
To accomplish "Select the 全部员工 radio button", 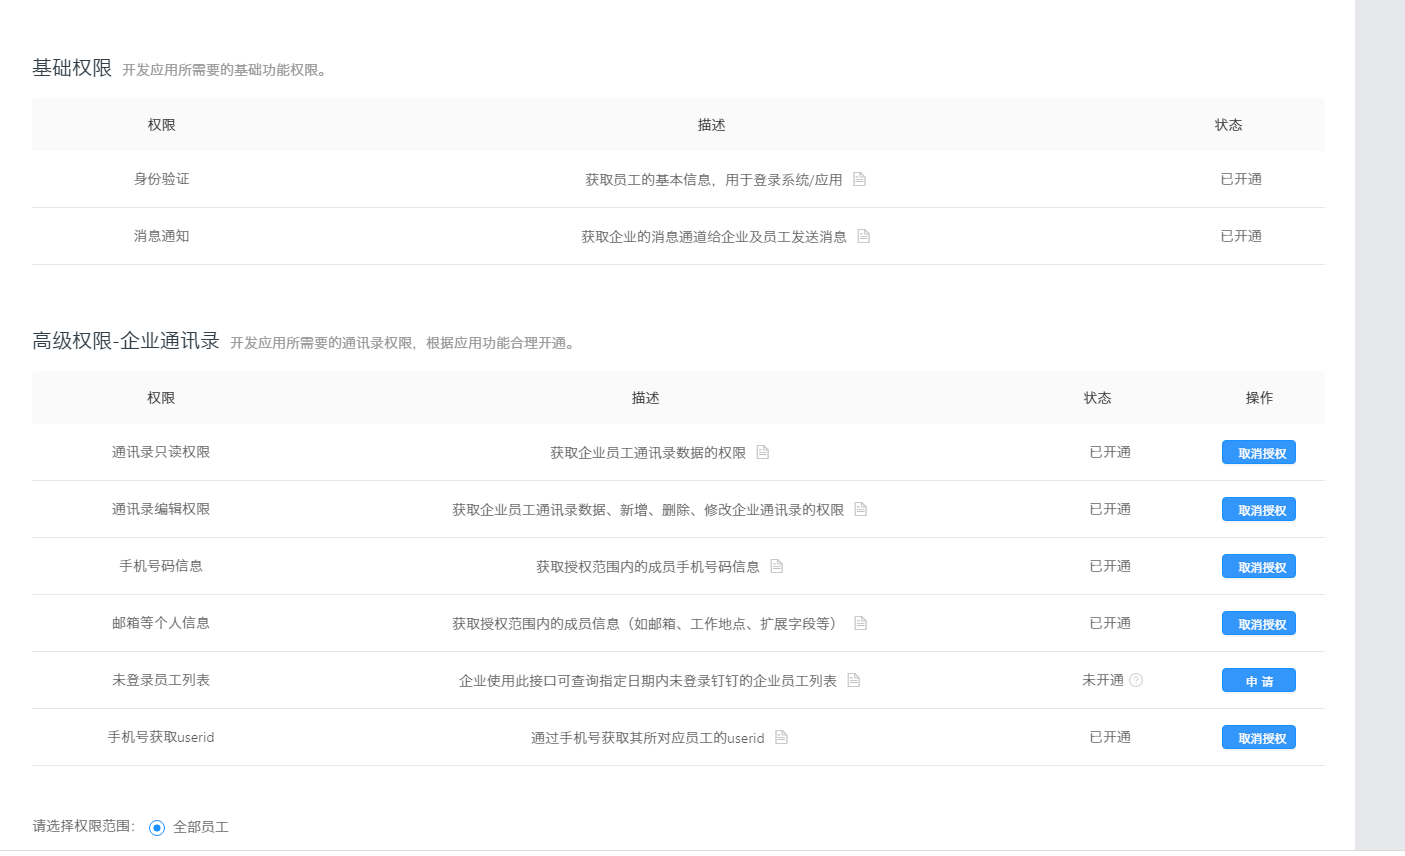I will [155, 827].
